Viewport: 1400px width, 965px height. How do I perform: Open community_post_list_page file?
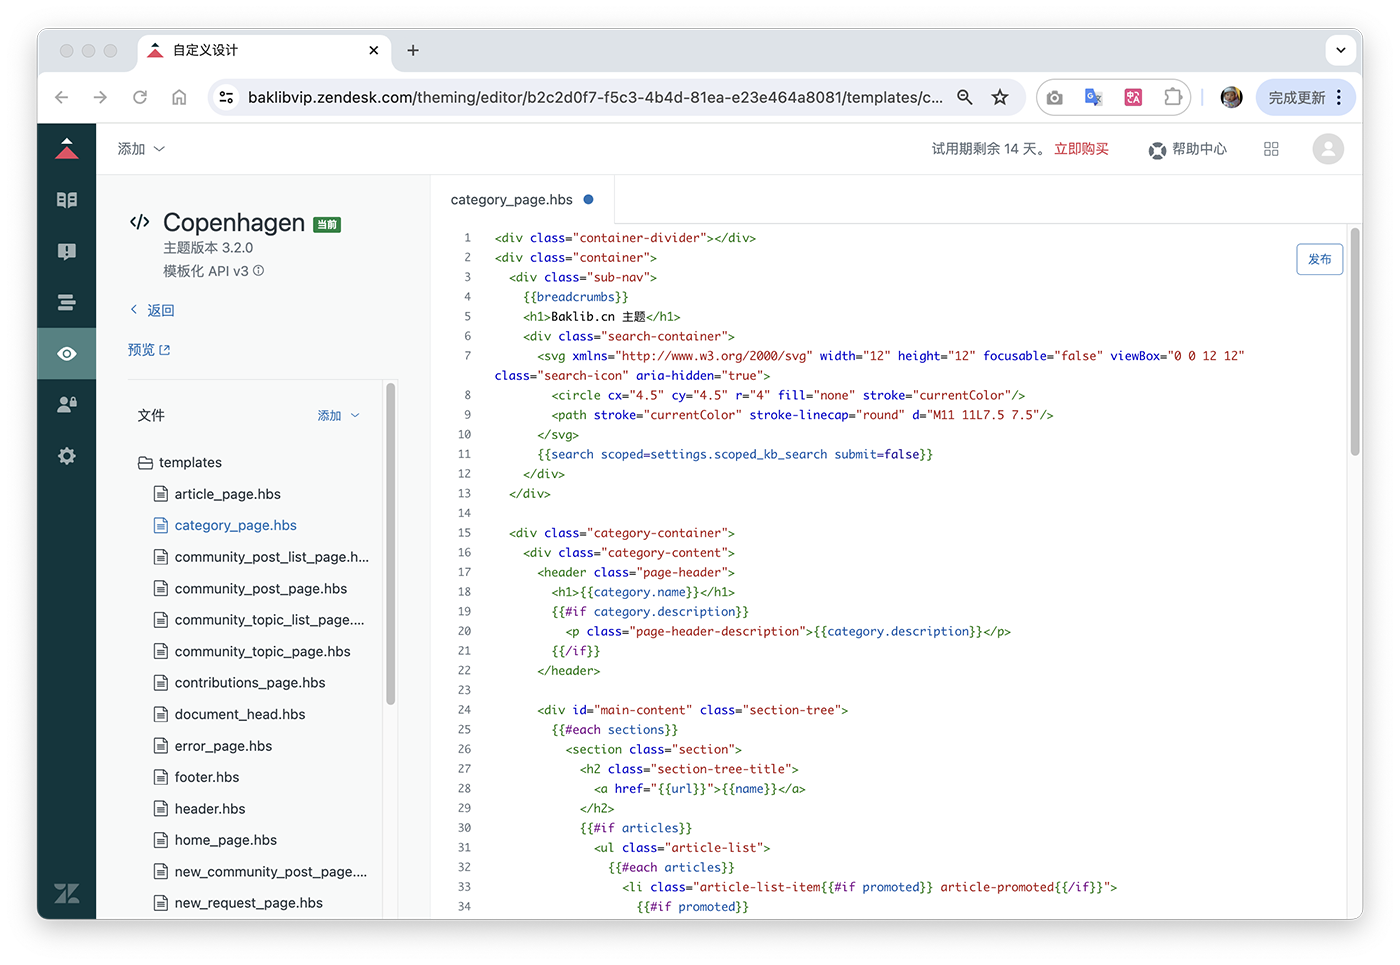pyautogui.click(x=261, y=557)
